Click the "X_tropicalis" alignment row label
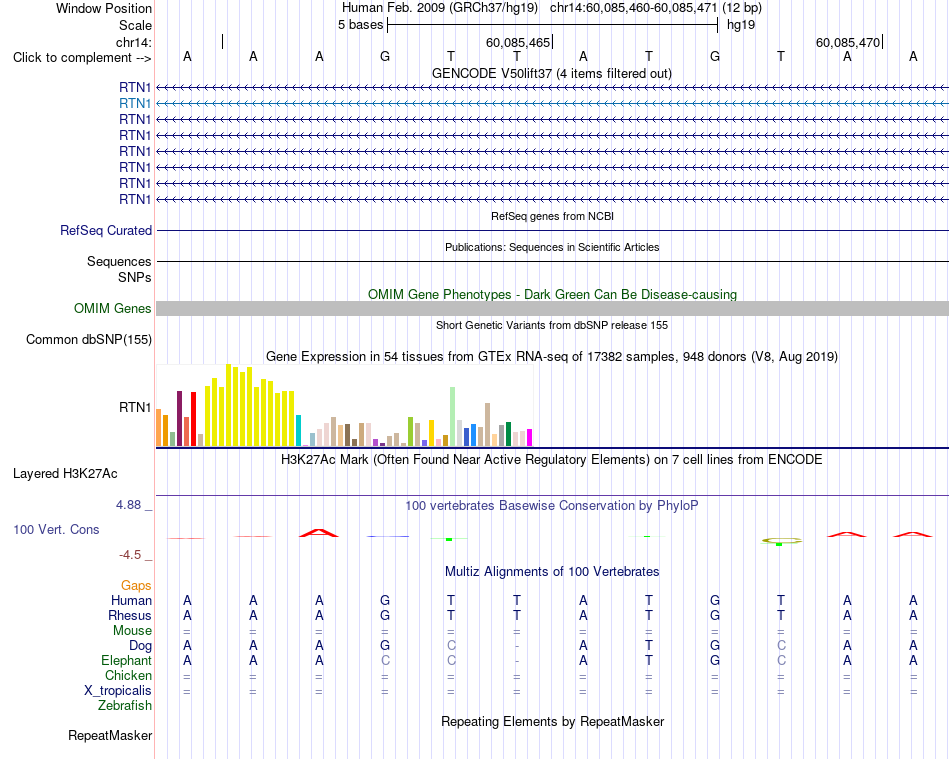 pyautogui.click(x=118, y=691)
